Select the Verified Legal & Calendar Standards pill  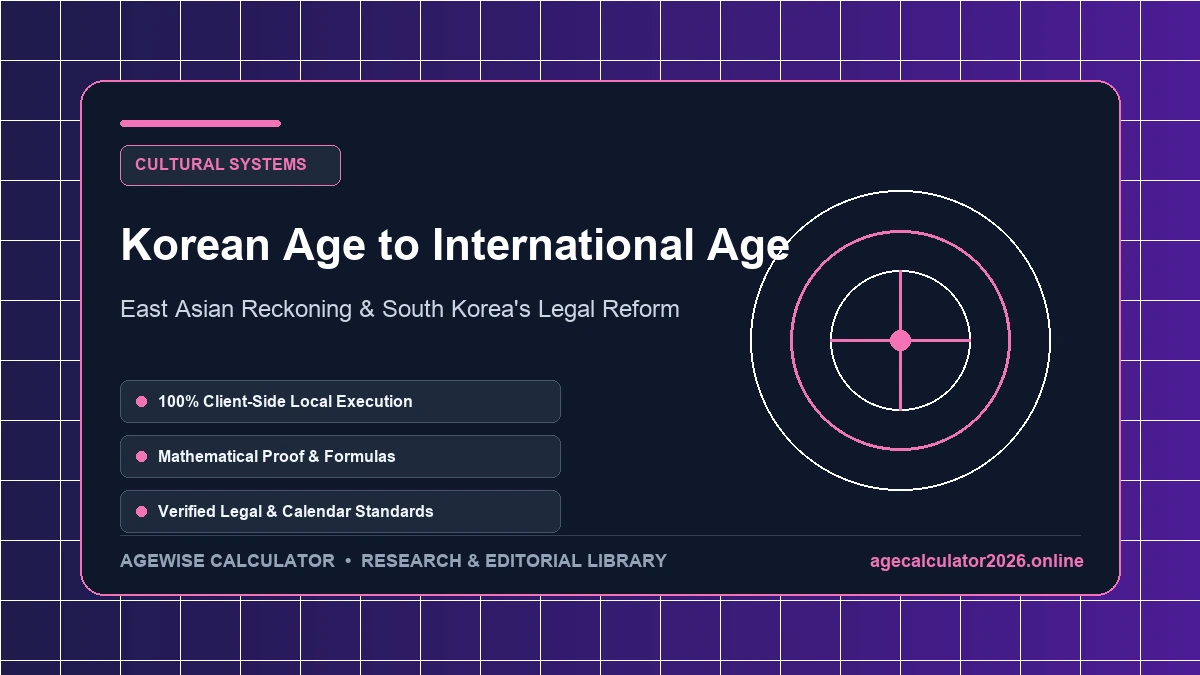(340, 511)
